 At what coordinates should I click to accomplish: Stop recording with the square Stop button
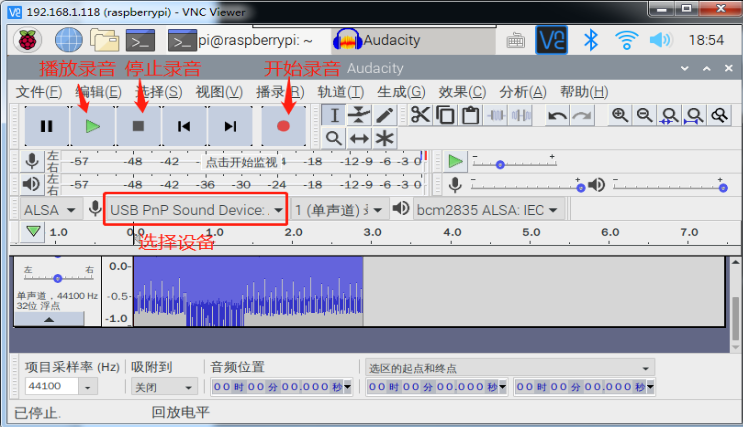pyautogui.click(x=138, y=126)
